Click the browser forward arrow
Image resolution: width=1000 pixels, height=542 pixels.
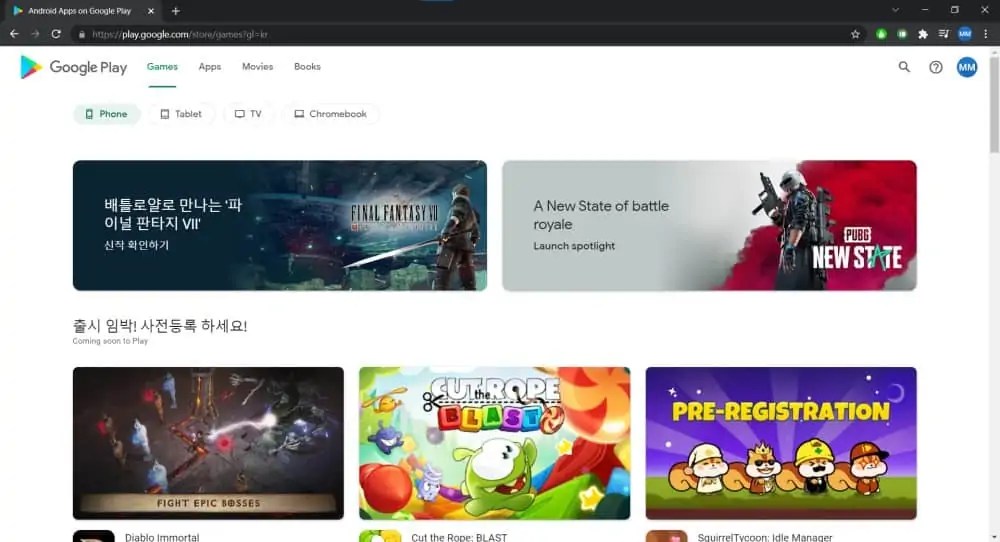tap(35, 34)
